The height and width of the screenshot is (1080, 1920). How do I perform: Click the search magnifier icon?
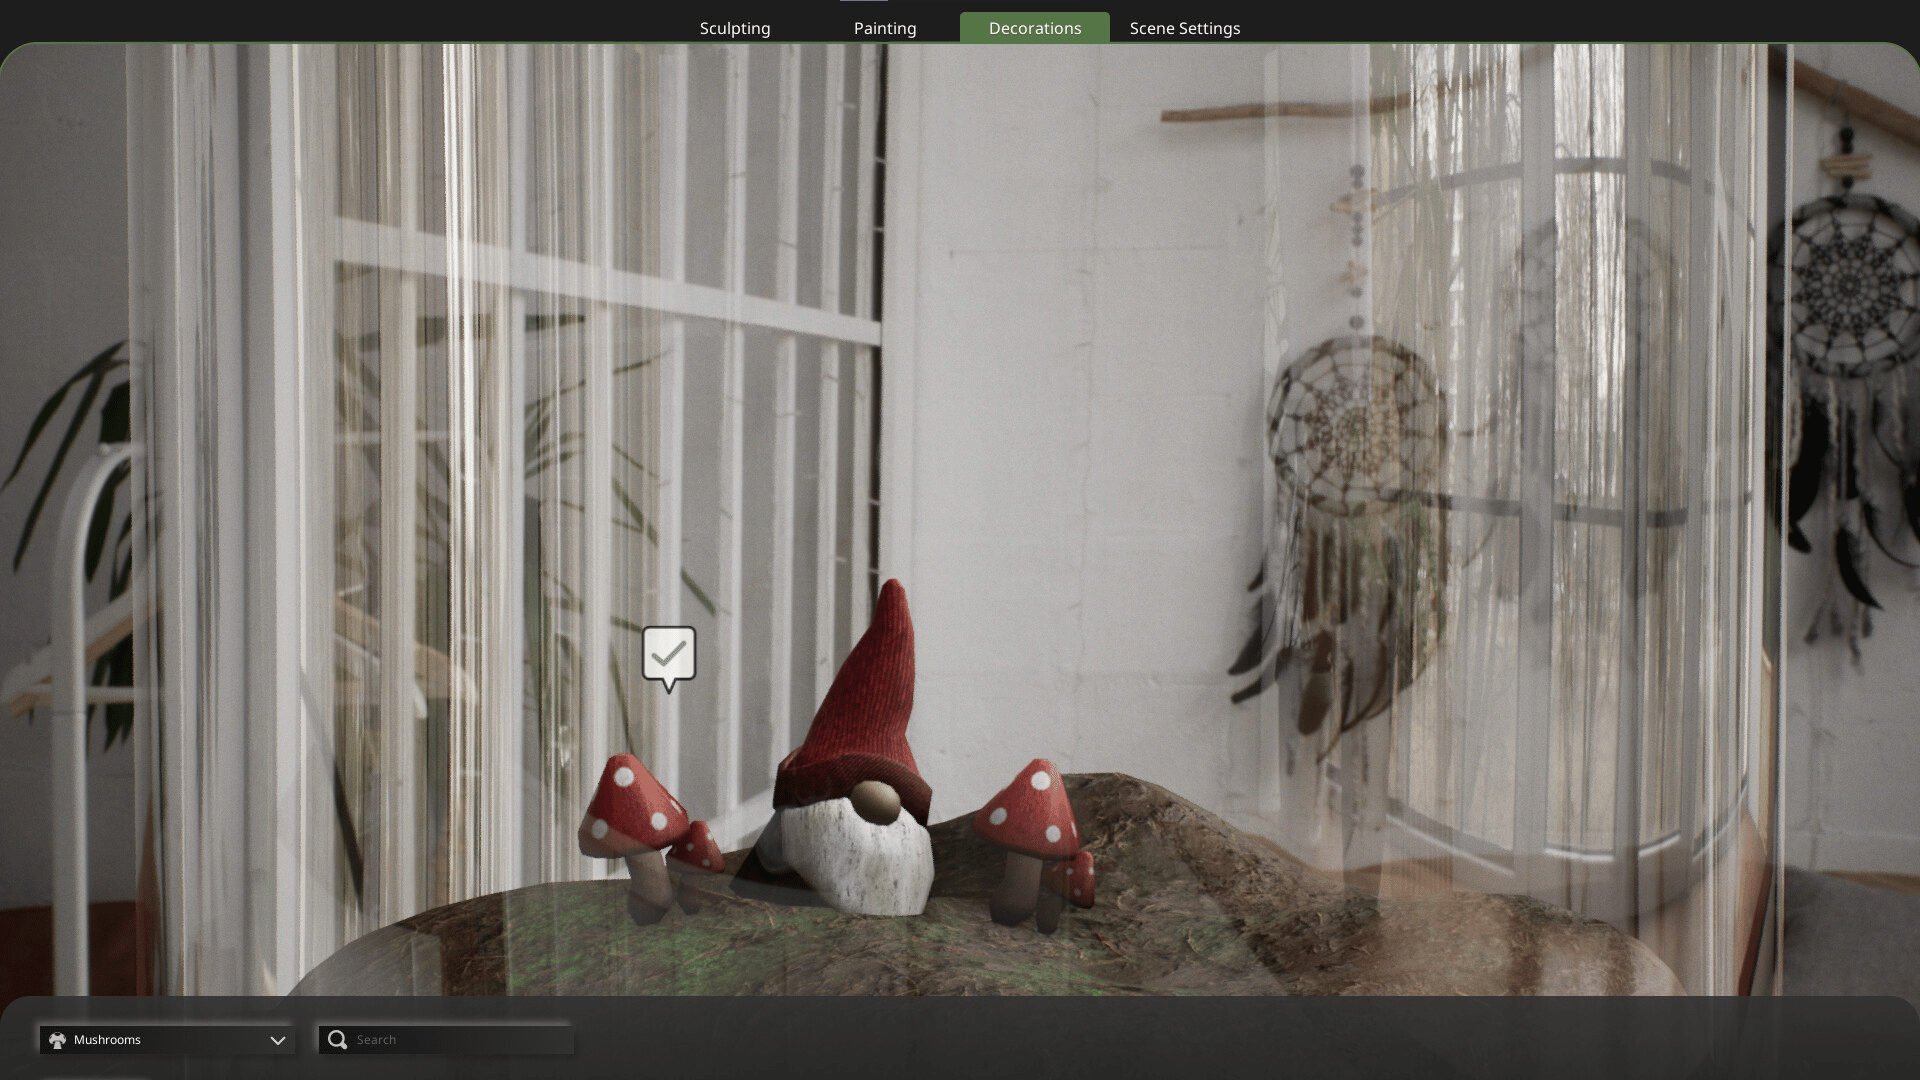[x=338, y=1040]
